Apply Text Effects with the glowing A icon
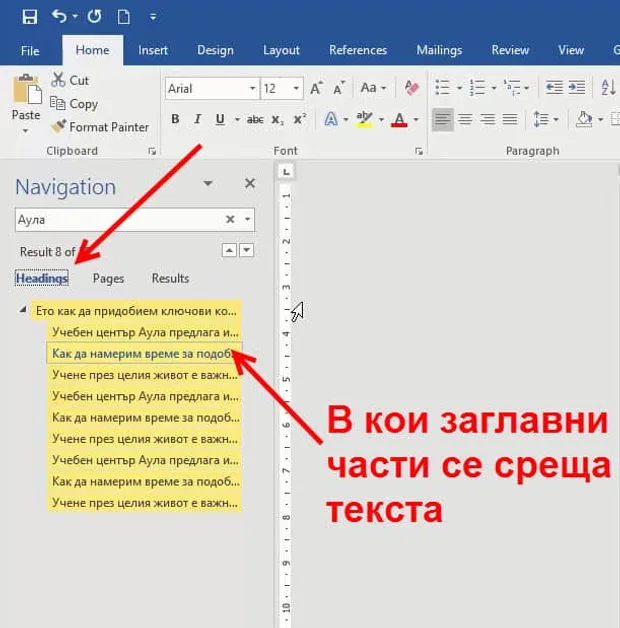Screen dimensions: 620x628 coord(331,119)
